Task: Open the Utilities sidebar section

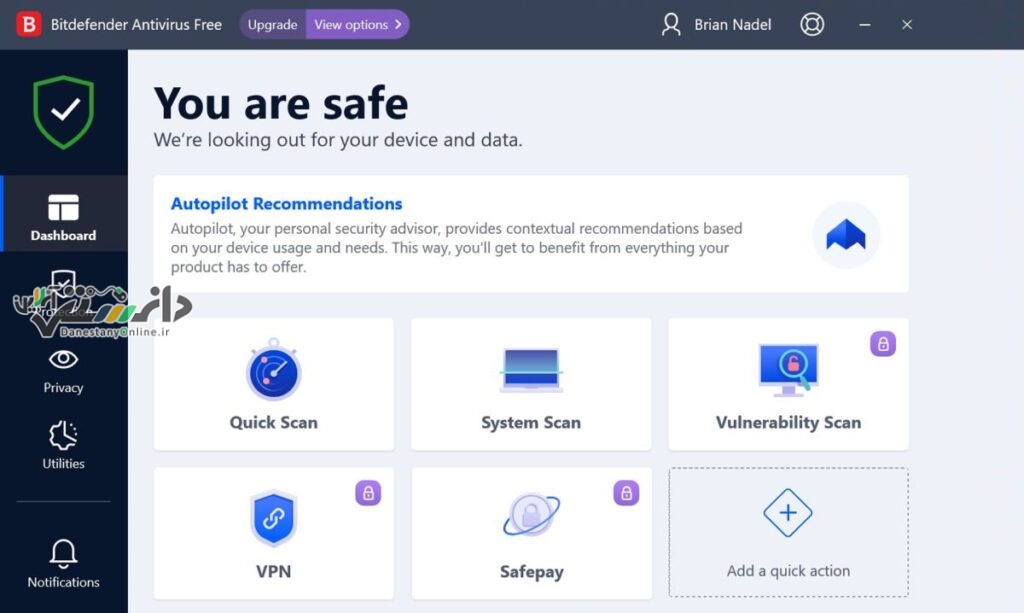Action: tap(63, 446)
